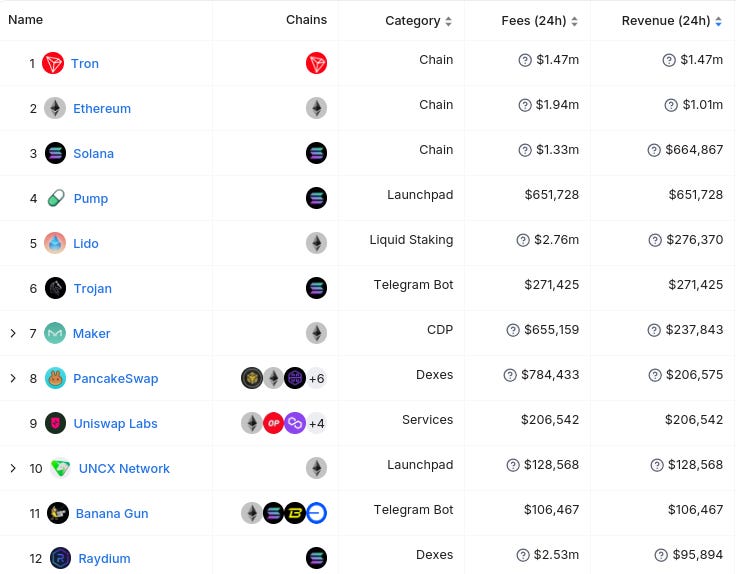Image resolution: width=736 pixels, height=574 pixels.
Task: Click the PancakeSwap bunny logo icon
Action: click(x=55, y=378)
